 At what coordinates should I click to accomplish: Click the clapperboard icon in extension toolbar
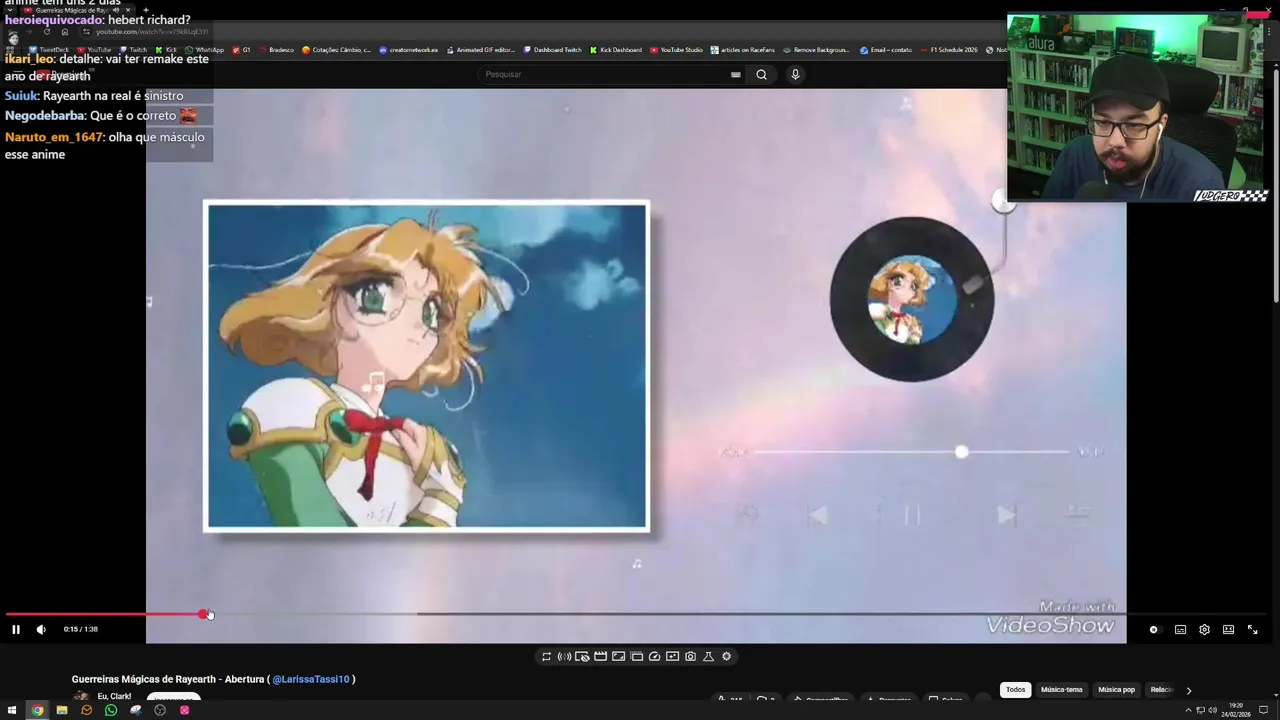pos(600,656)
